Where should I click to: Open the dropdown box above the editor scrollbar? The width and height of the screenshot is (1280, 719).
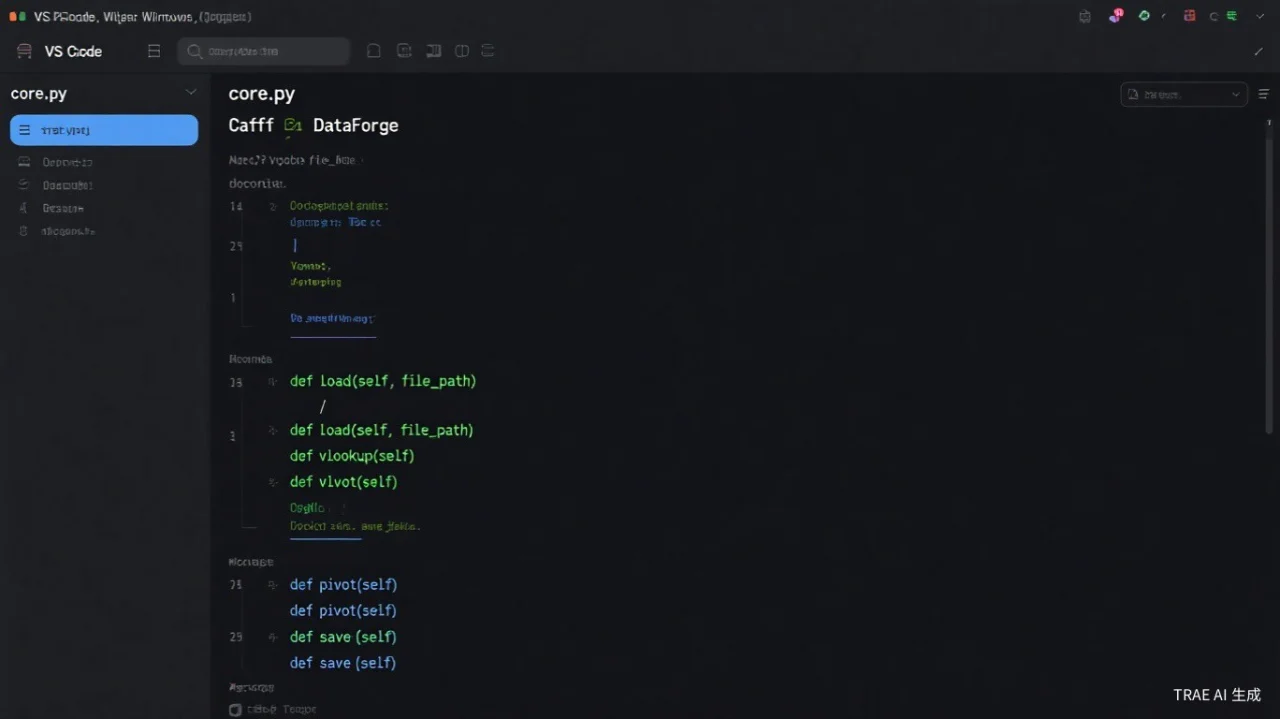coord(1184,94)
